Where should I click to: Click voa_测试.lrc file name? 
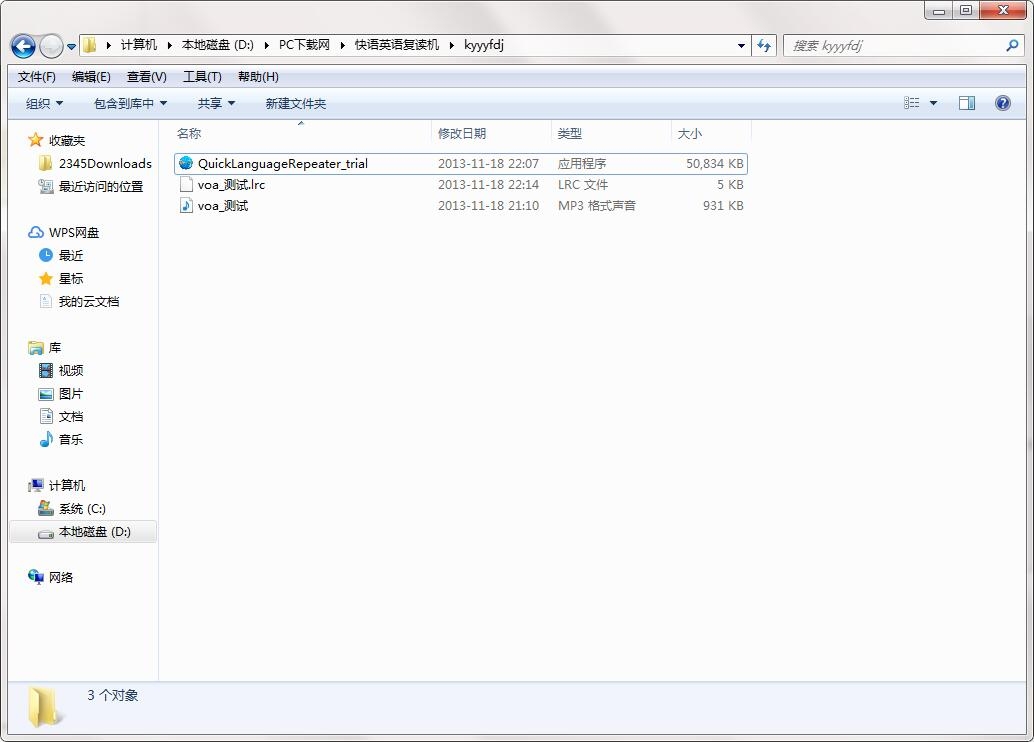pos(231,185)
